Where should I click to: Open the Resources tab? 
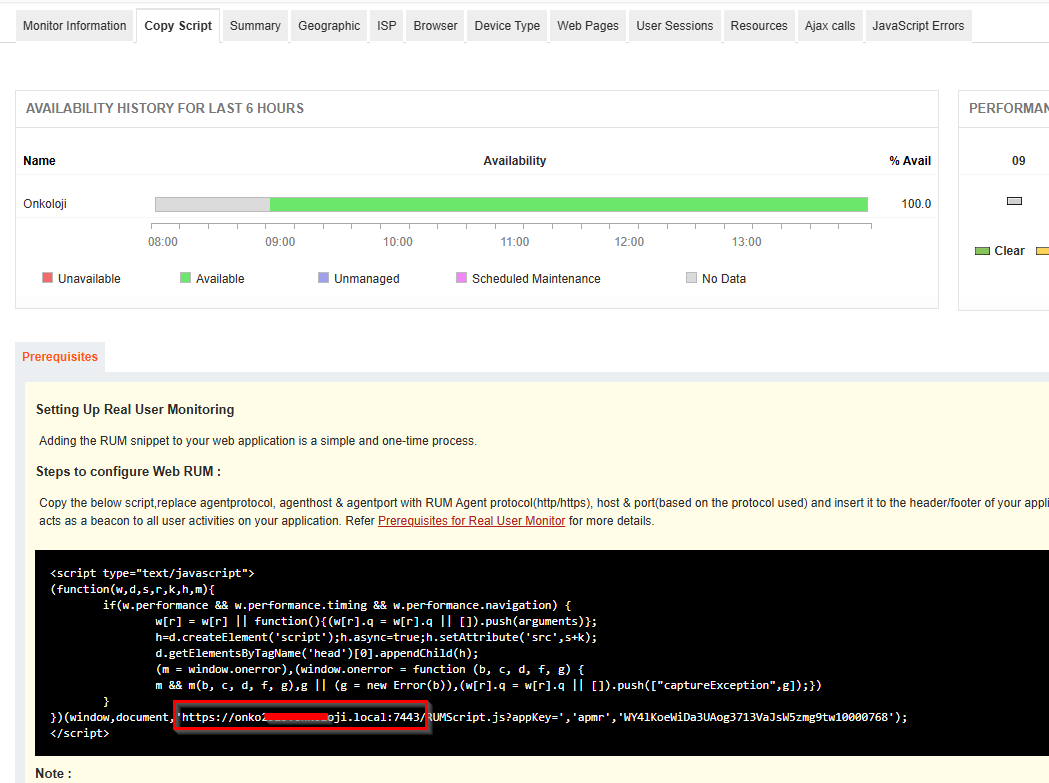click(759, 26)
